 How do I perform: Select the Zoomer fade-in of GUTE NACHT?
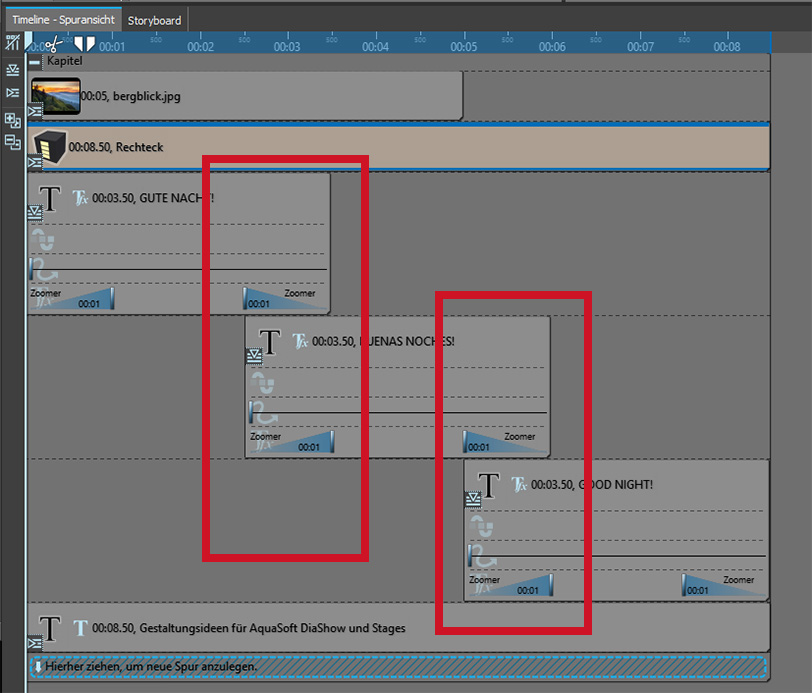pos(72,298)
